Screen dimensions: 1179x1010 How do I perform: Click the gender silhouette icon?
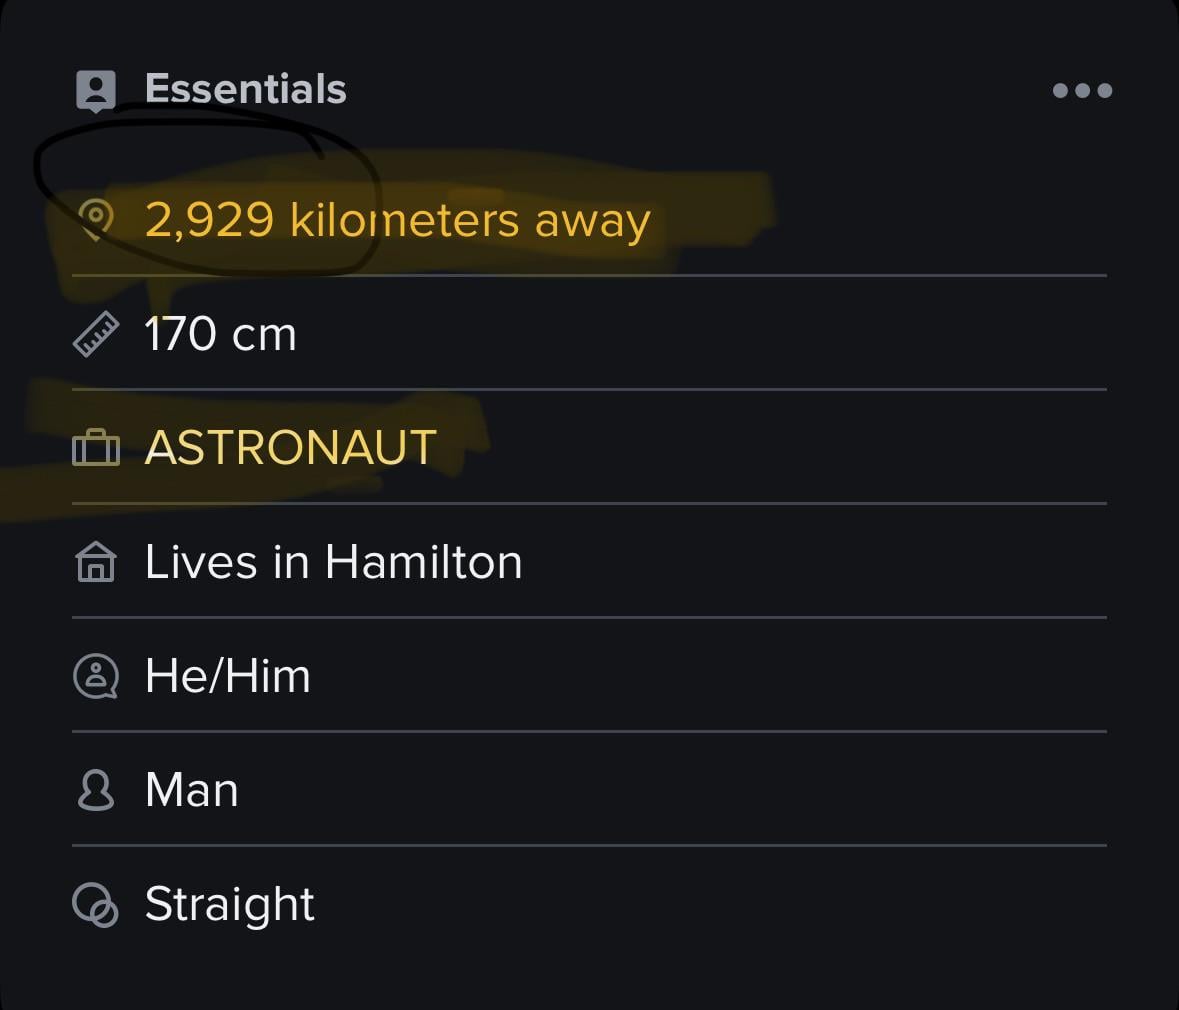click(x=96, y=790)
